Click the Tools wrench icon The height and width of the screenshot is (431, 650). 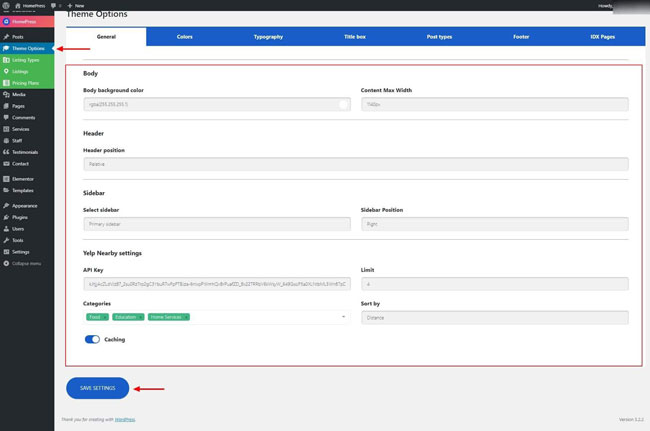coord(6,240)
